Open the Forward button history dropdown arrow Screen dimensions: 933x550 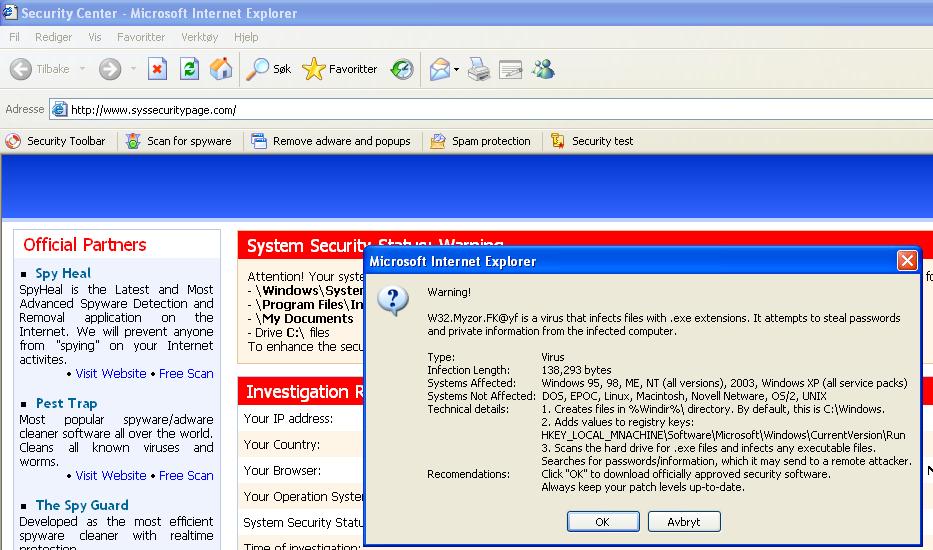click(133, 69)
